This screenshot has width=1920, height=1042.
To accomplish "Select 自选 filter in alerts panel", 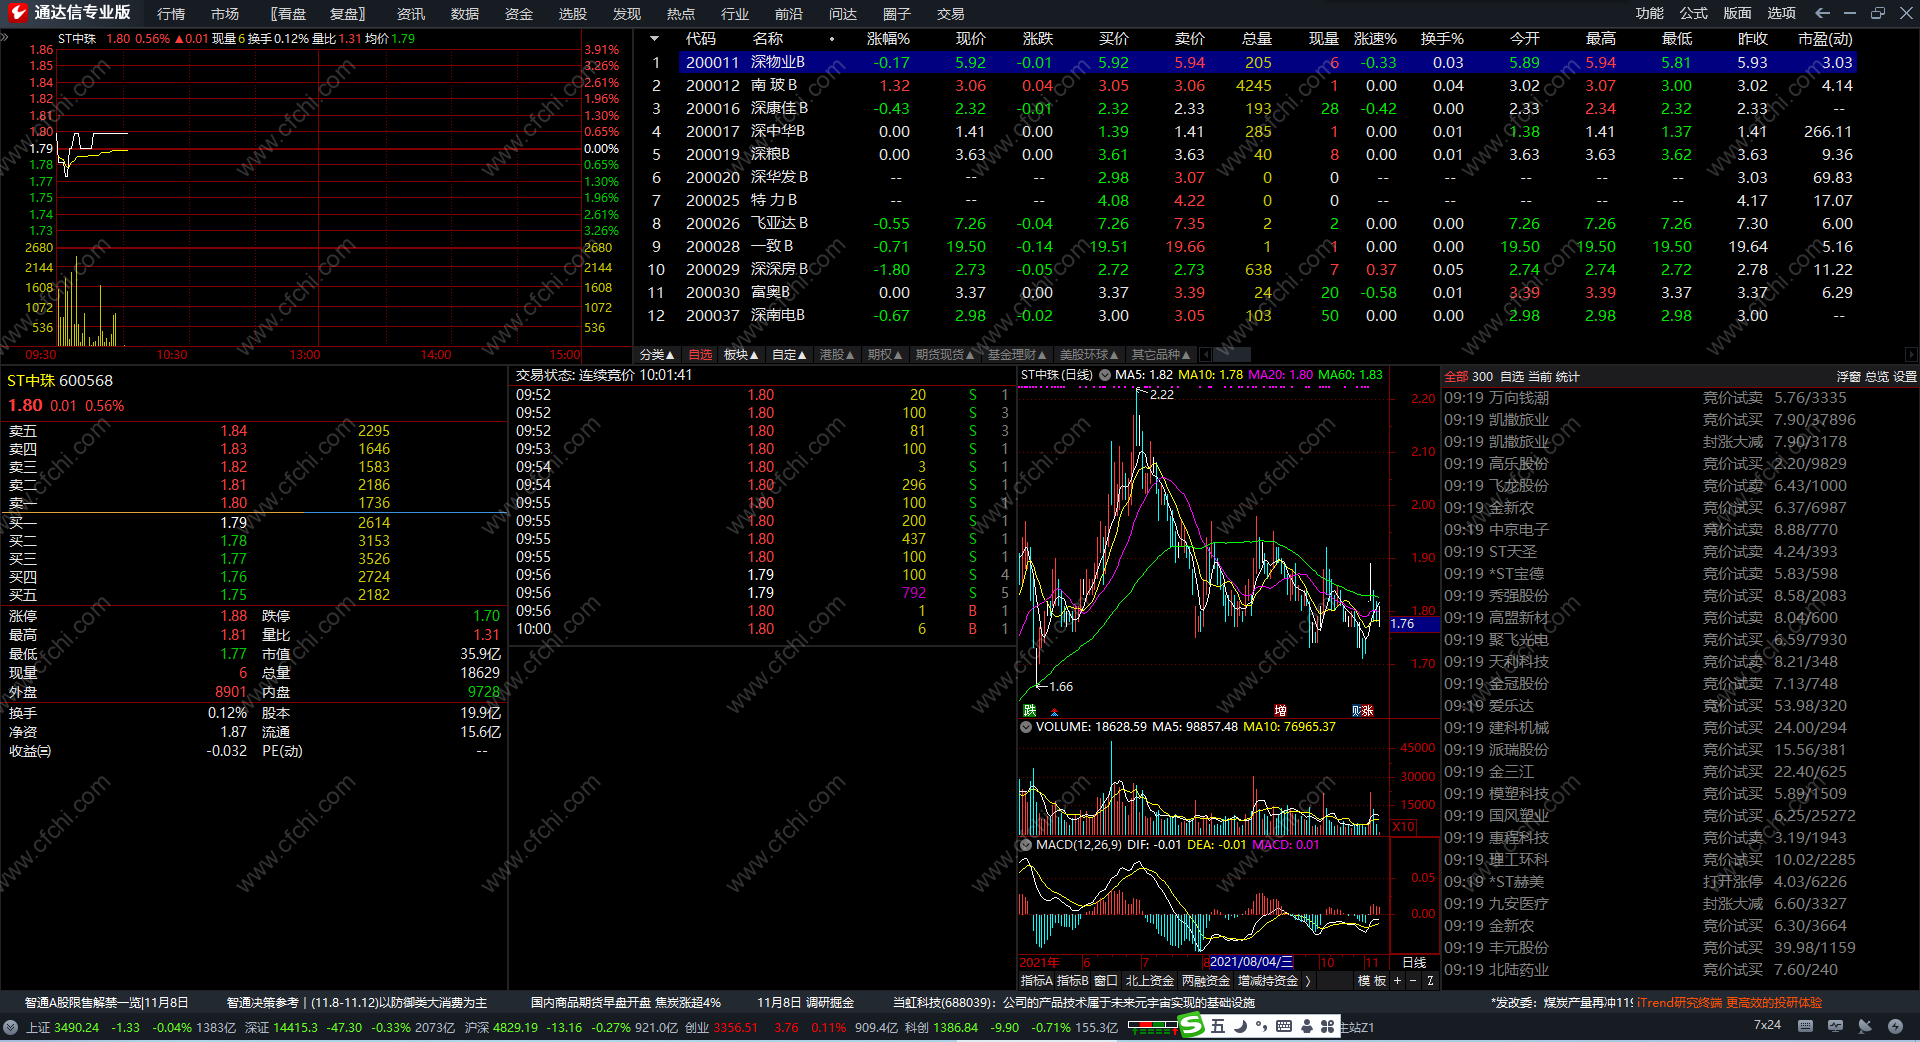I will 1512,377.
